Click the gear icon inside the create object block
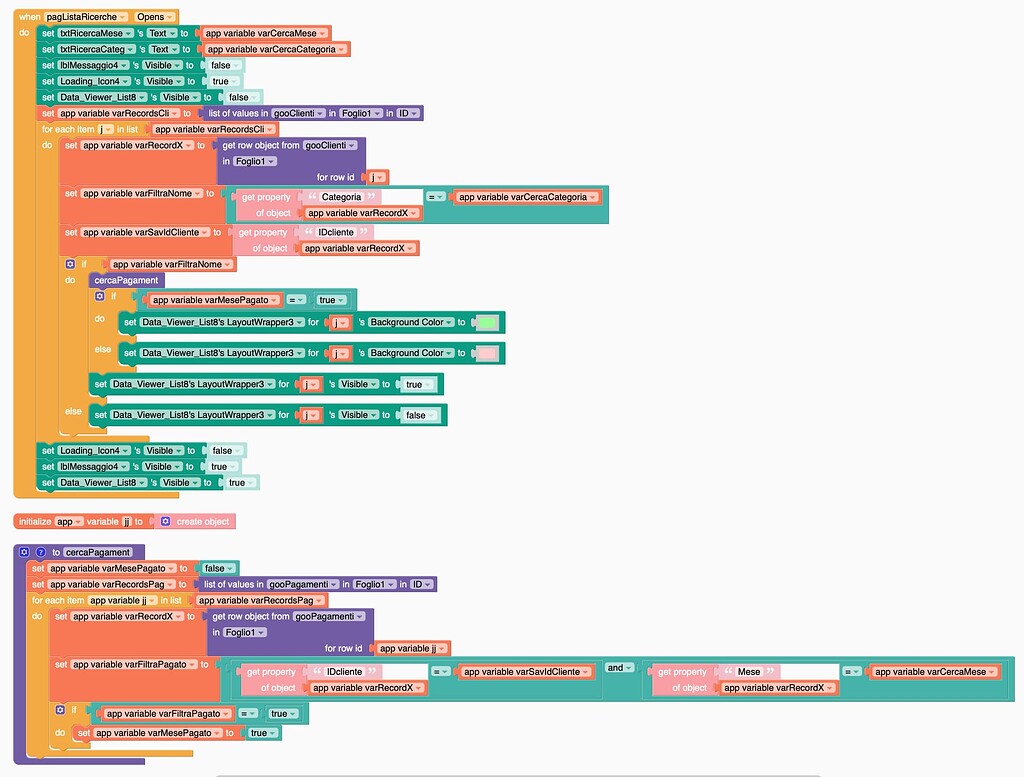The width and height of the screenshot is (1024, 777). point(167,521)
